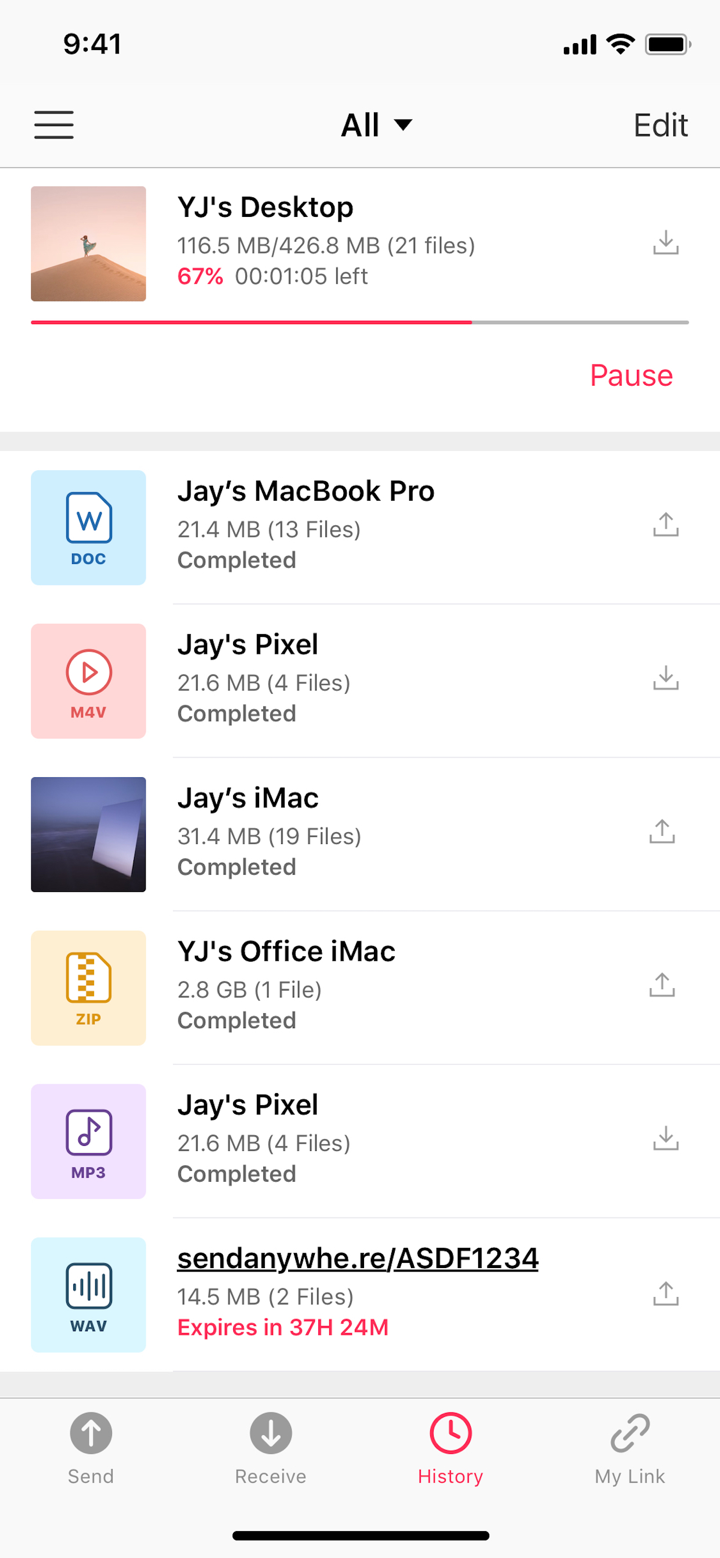Enter Edit mode for transfer list

pos(660,124)
